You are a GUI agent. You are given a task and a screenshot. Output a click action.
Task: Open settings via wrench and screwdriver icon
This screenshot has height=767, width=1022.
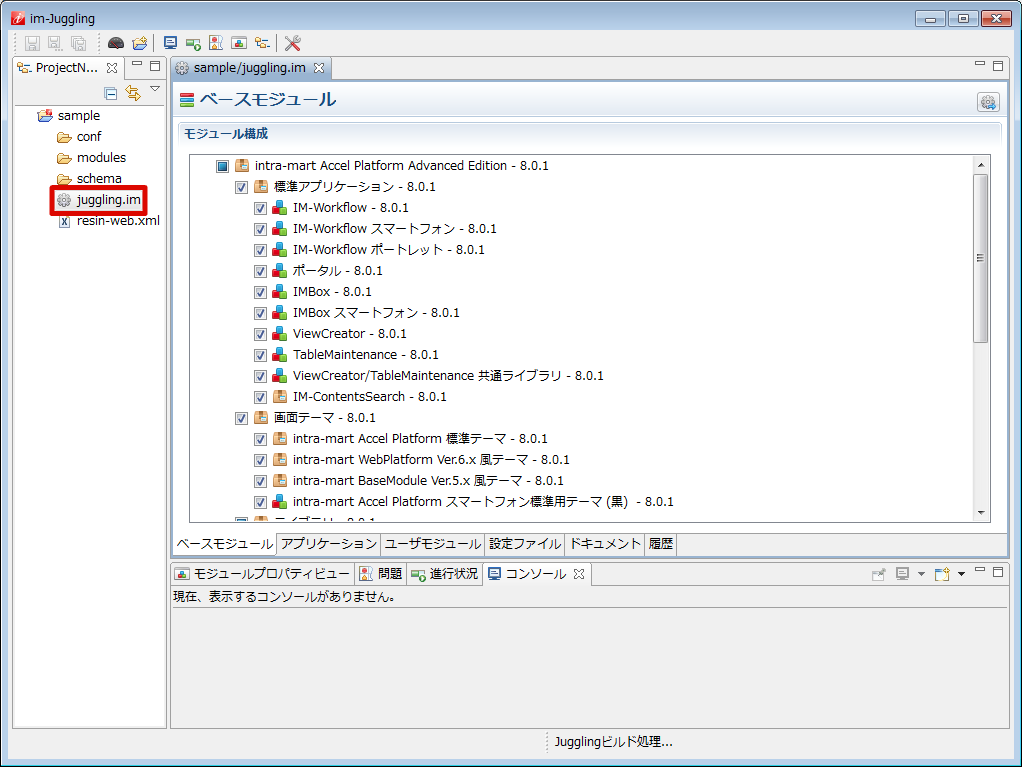293,43
